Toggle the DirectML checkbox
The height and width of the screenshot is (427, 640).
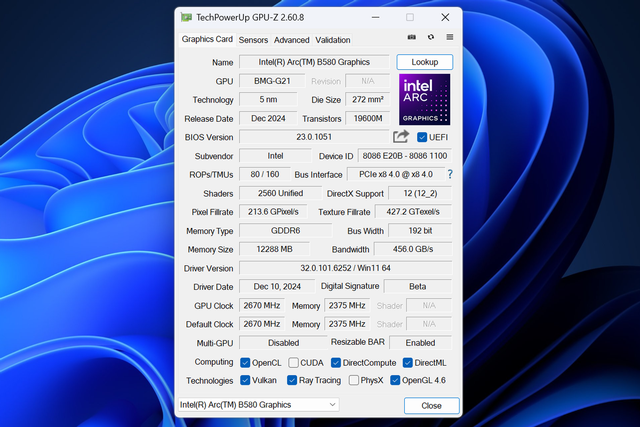pyautogui.click(x=407, y=363)
